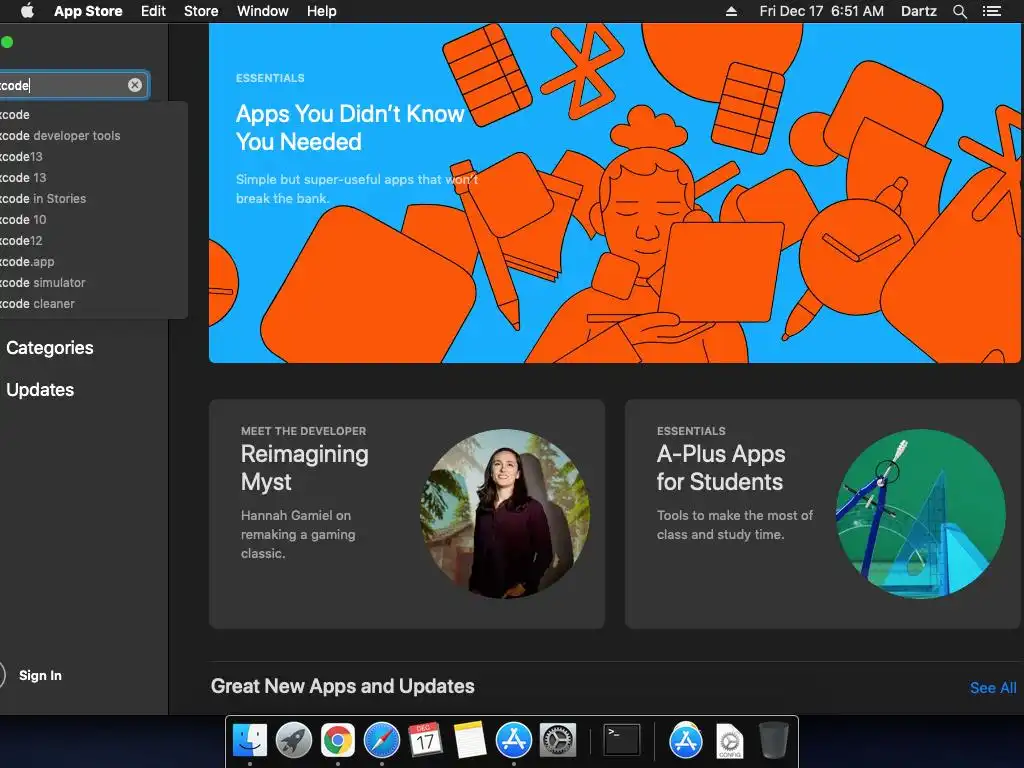Open the Apple menu
1024x768 pixels.
click(x=27, y=11)
